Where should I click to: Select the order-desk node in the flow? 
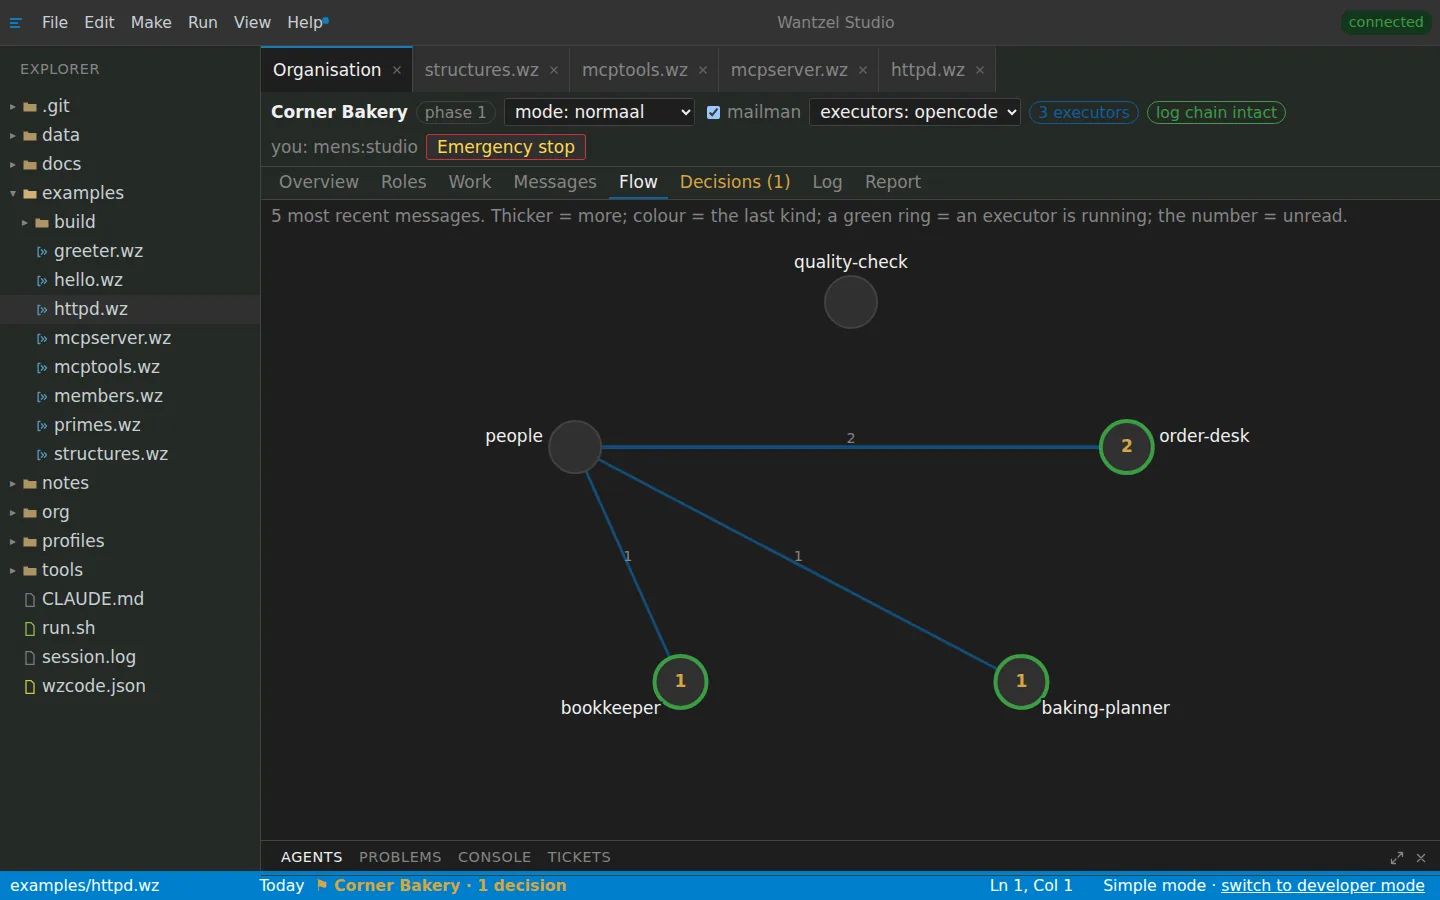pyautogui.click(x=1127, y=447)
